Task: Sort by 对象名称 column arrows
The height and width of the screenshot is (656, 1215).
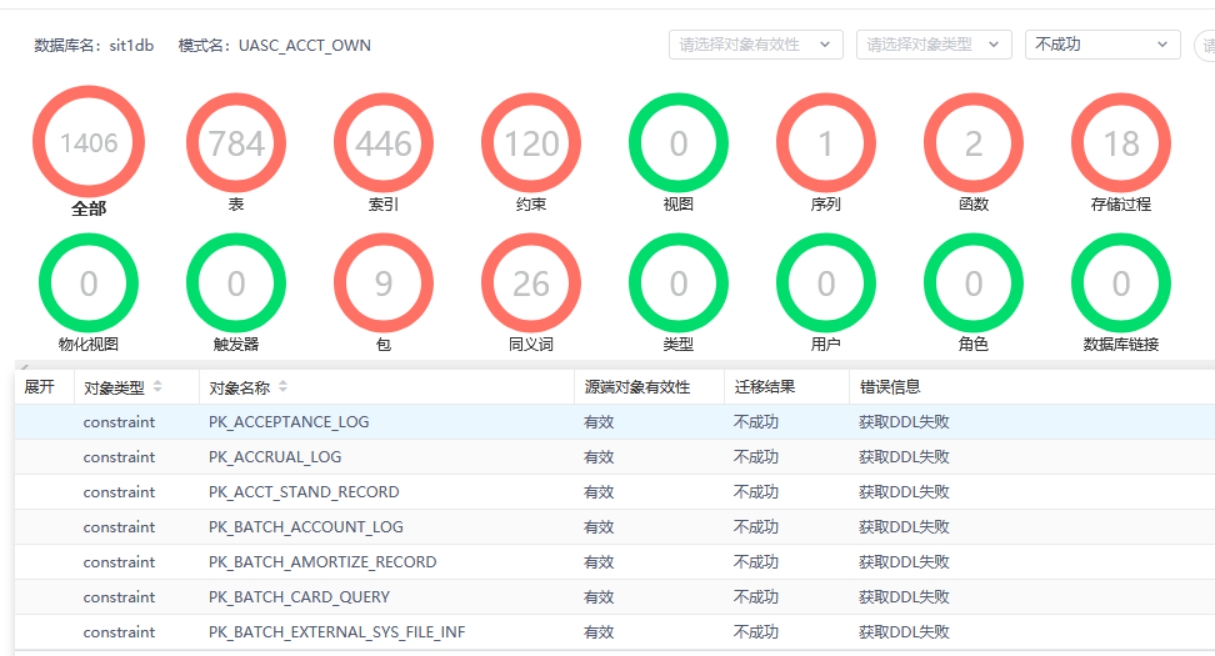Action: coord(283,387)
